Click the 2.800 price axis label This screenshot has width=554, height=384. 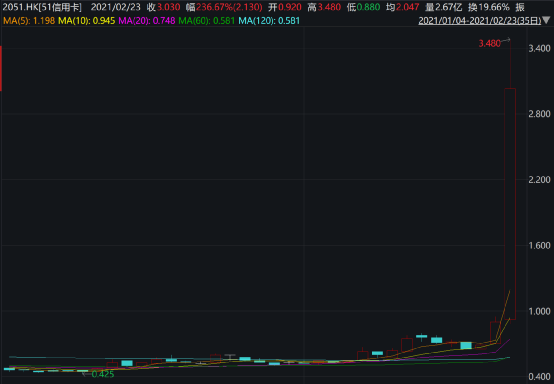click(539, 114)
